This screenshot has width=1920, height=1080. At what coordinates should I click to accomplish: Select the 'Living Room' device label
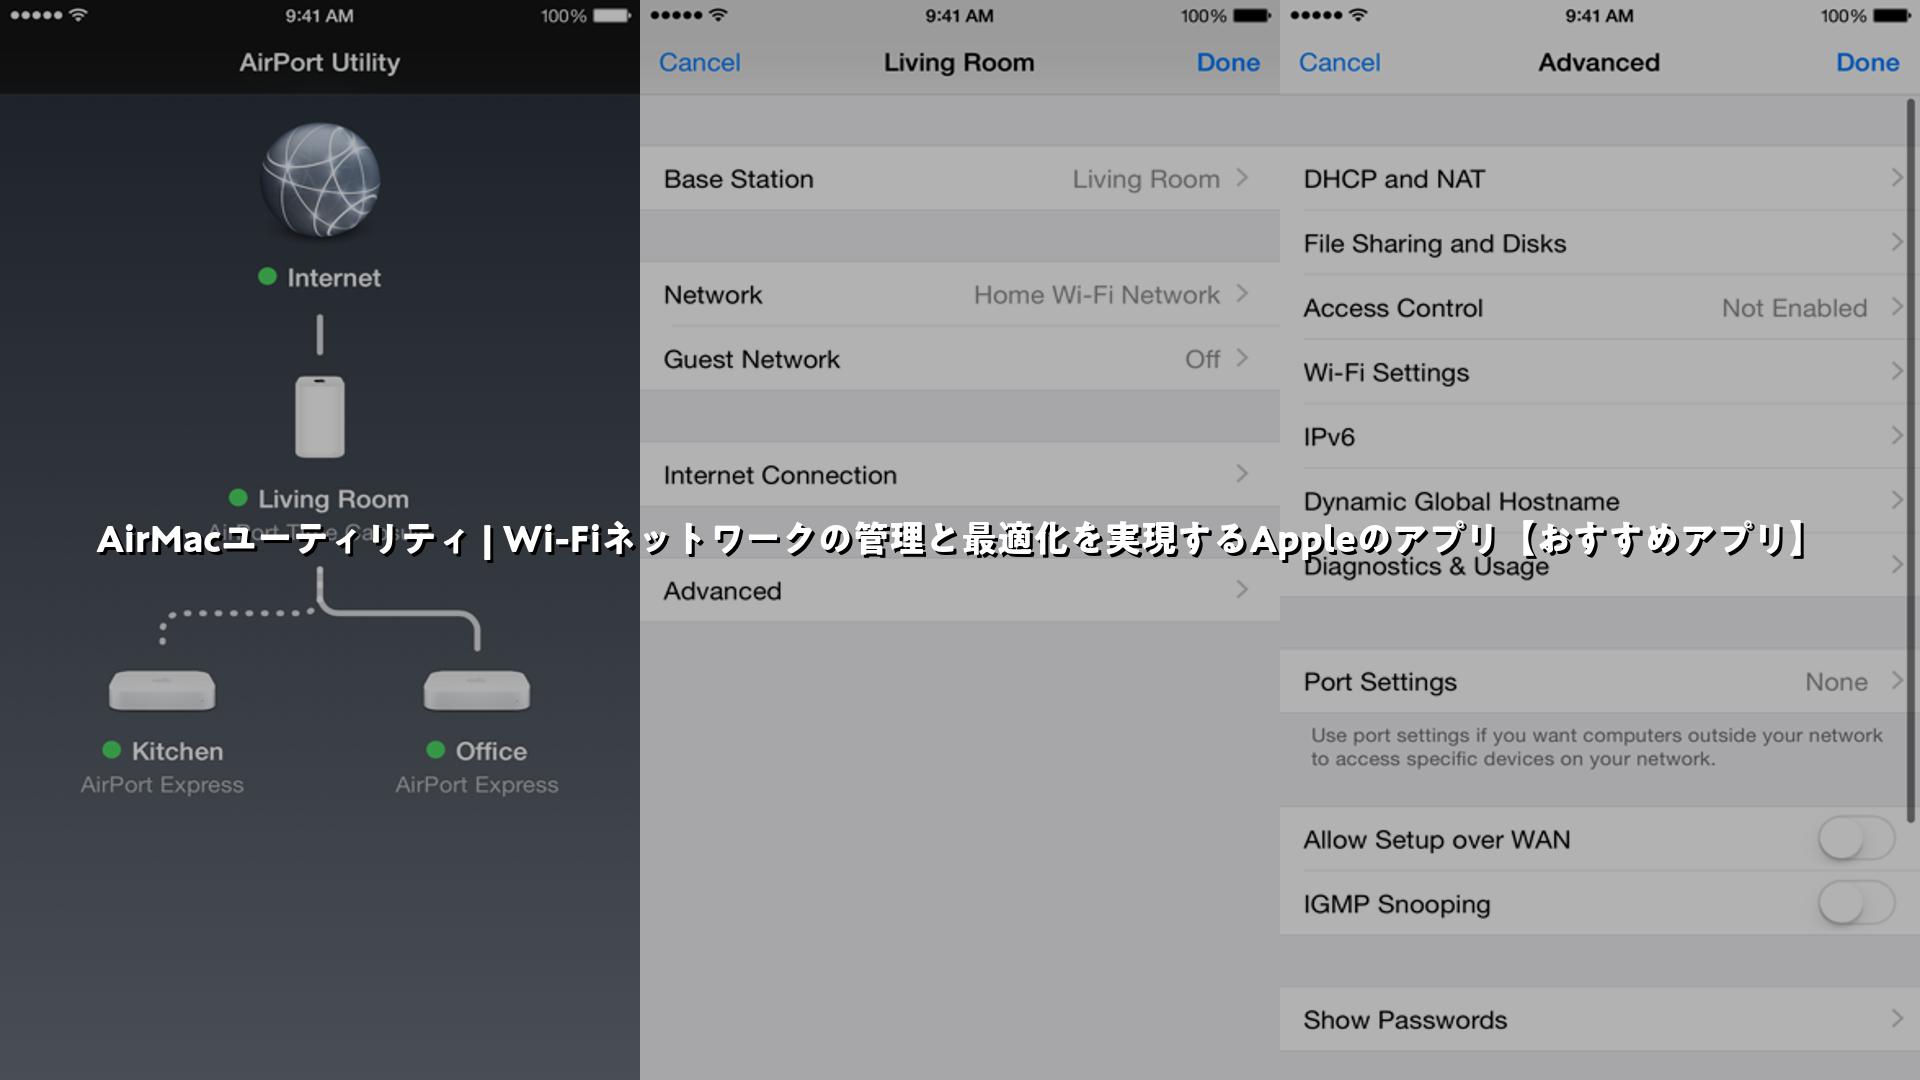(333, 499)
